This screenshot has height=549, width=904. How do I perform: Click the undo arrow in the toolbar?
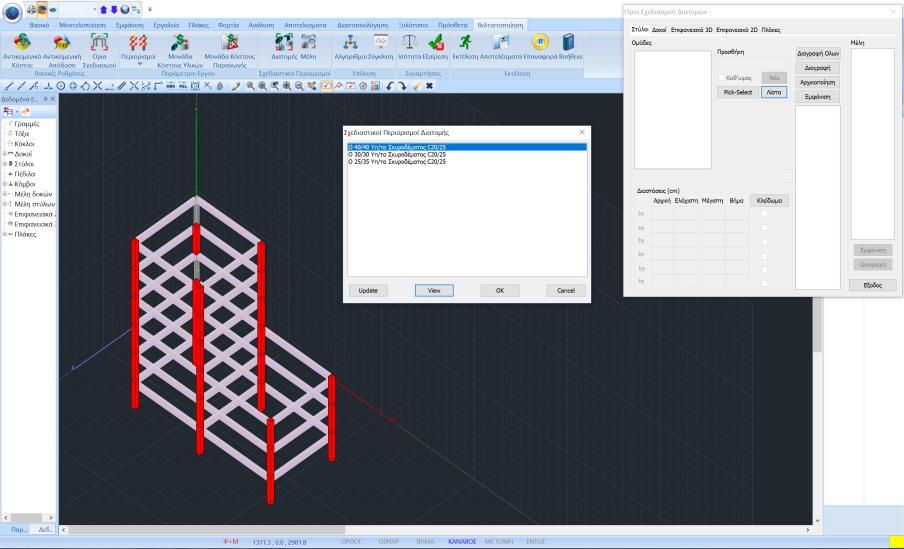[x=390, y=86]
